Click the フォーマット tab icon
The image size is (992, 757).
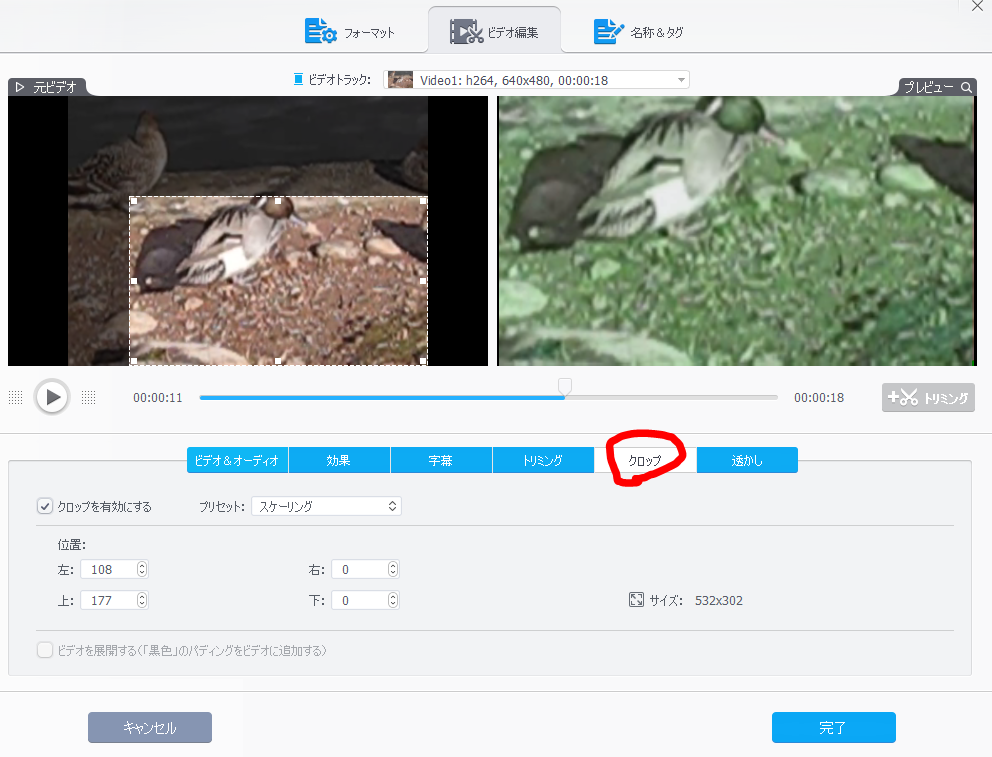[x=320, y=31]
